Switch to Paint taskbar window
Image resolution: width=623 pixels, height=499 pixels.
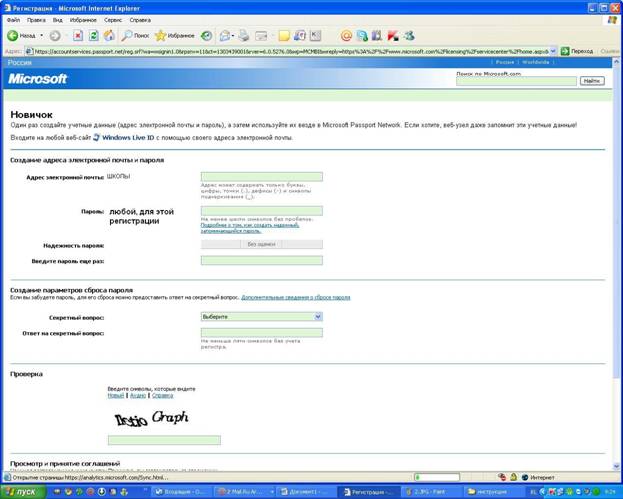pos(429,492)
